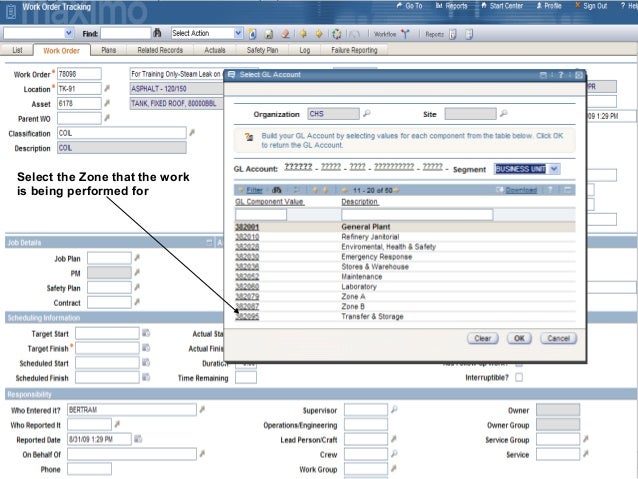Click the Download link in table header
638x479 pixels.
520,189
